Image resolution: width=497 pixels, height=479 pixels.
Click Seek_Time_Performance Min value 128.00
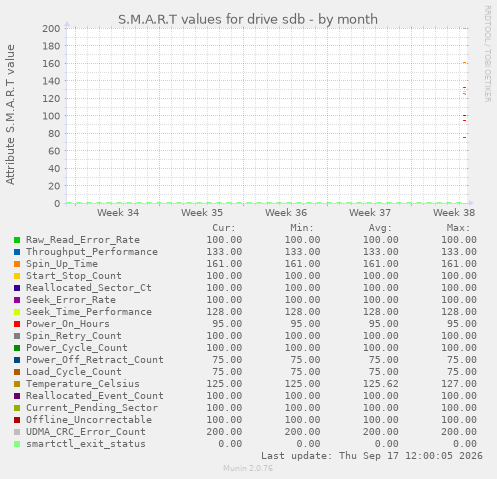(302, 312)
